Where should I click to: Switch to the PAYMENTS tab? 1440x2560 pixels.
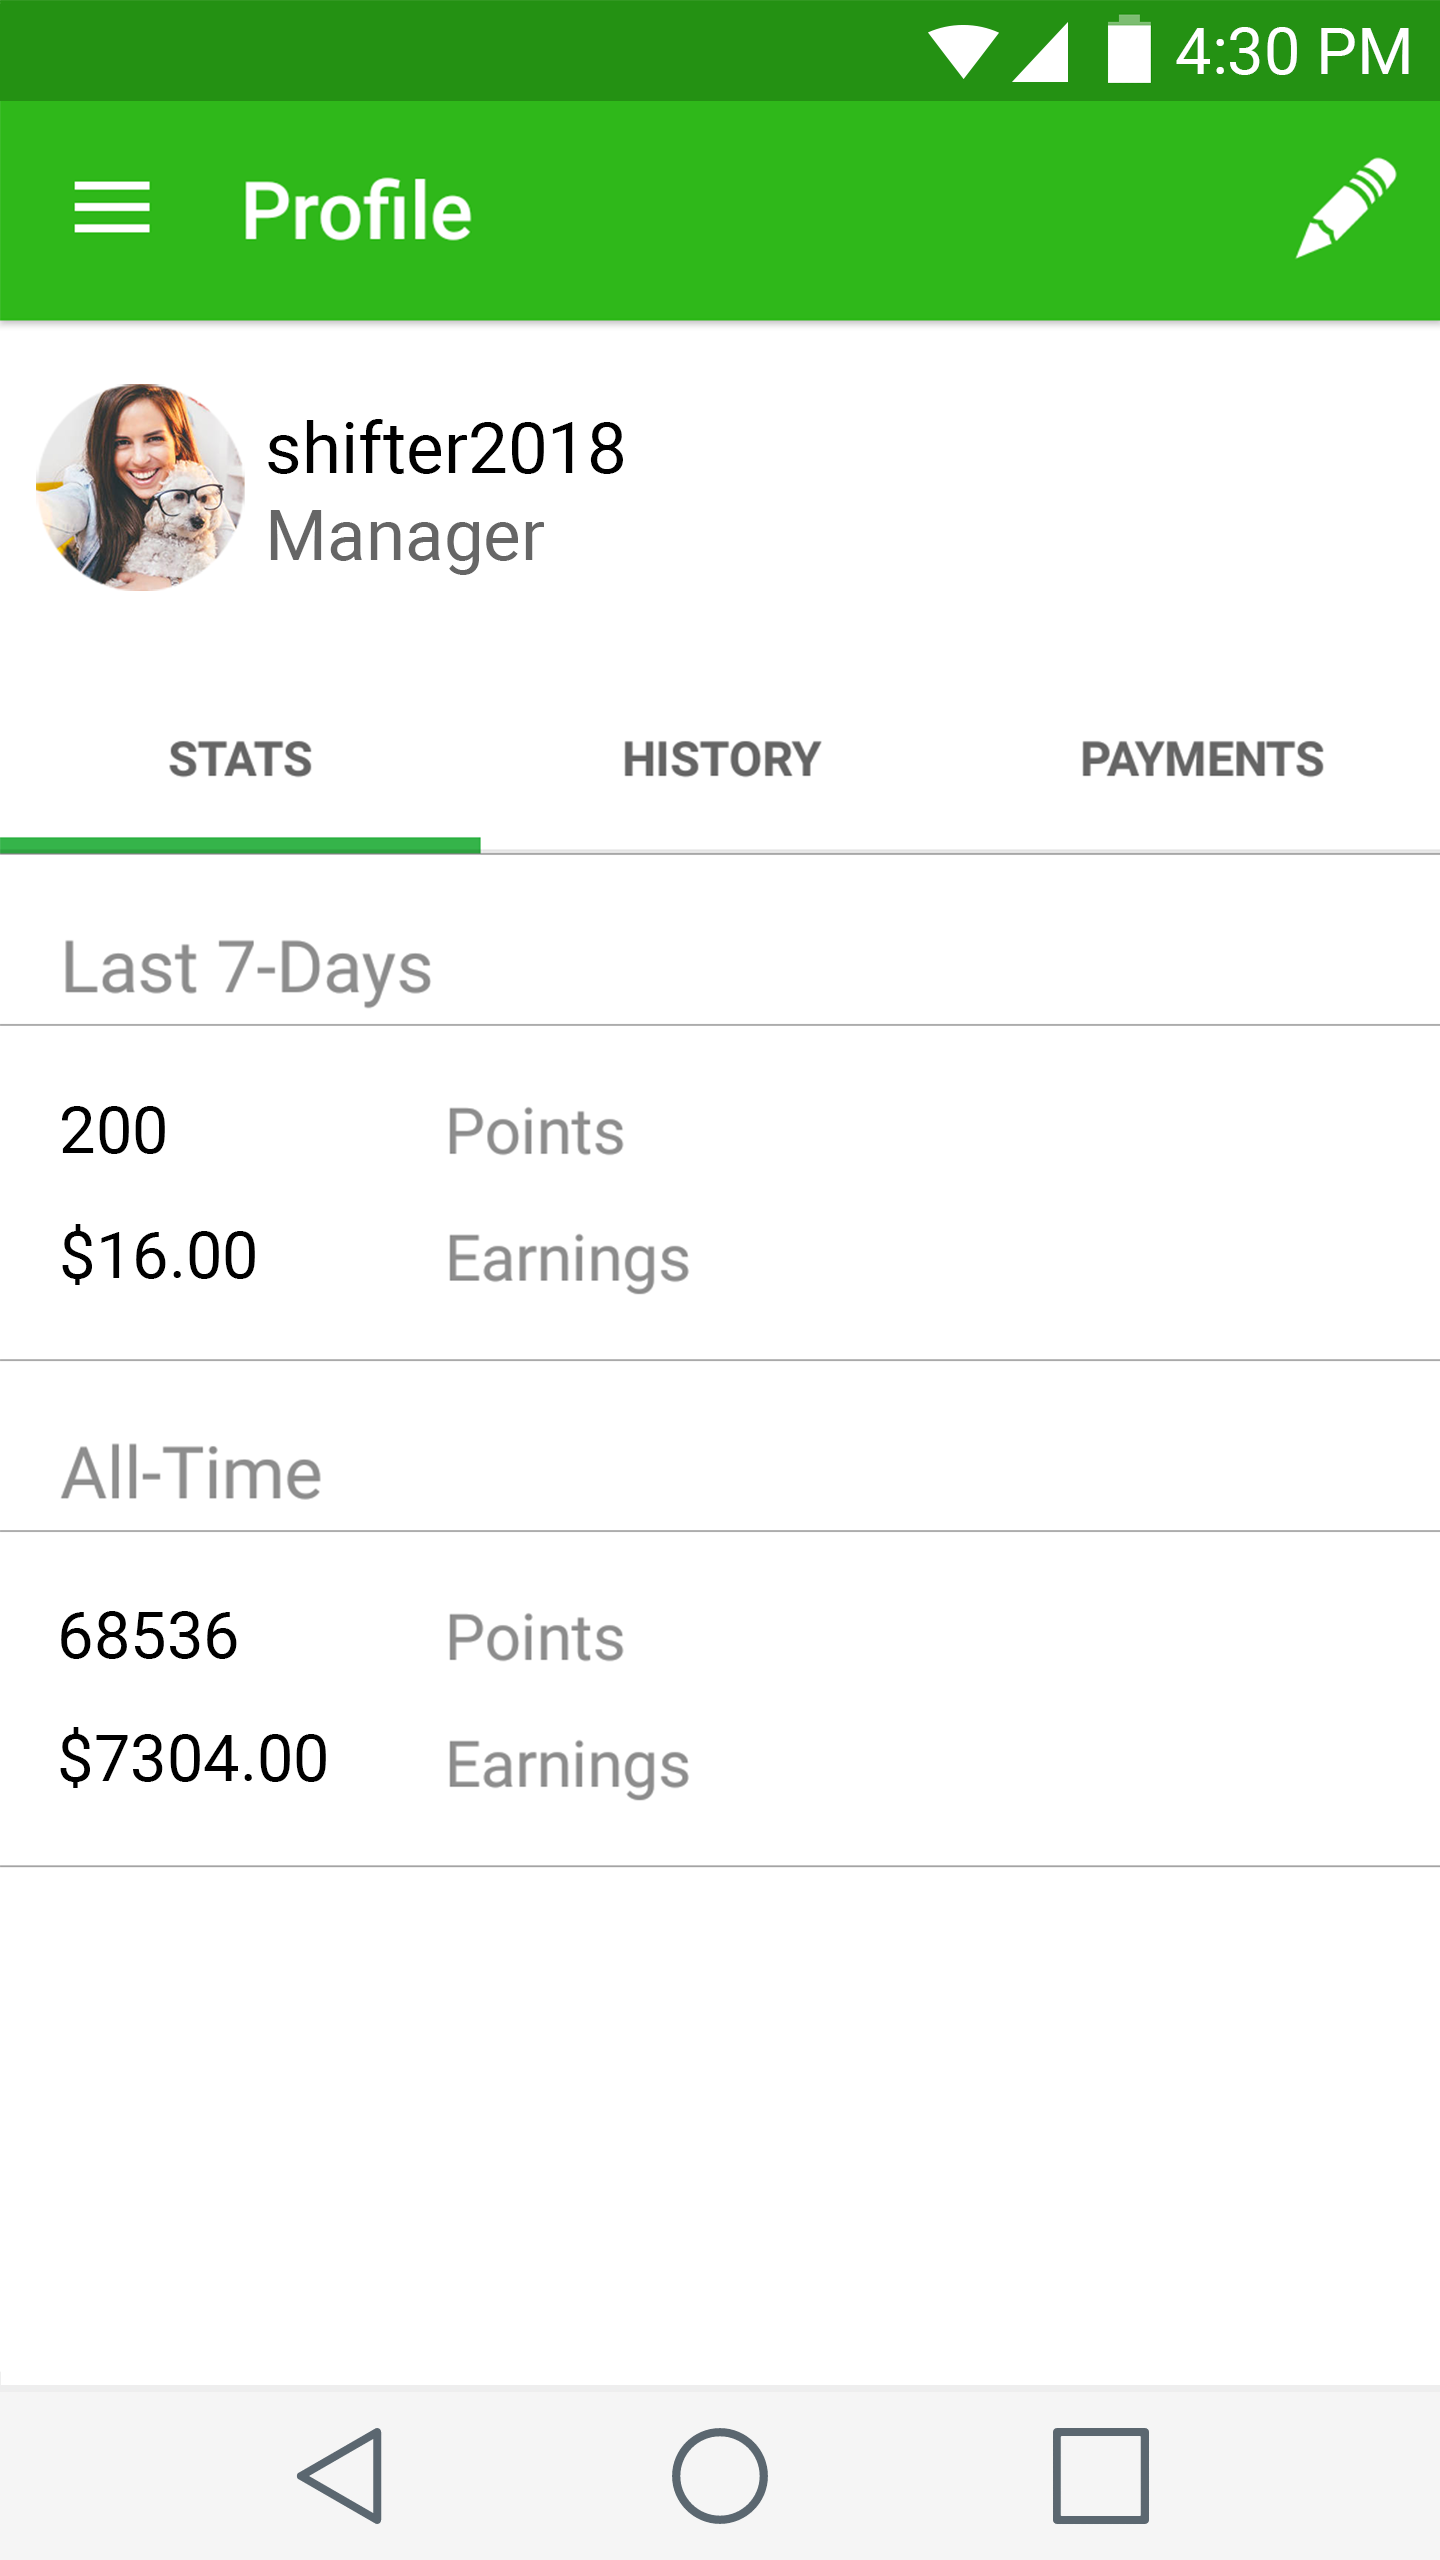tap(1202, 760)
